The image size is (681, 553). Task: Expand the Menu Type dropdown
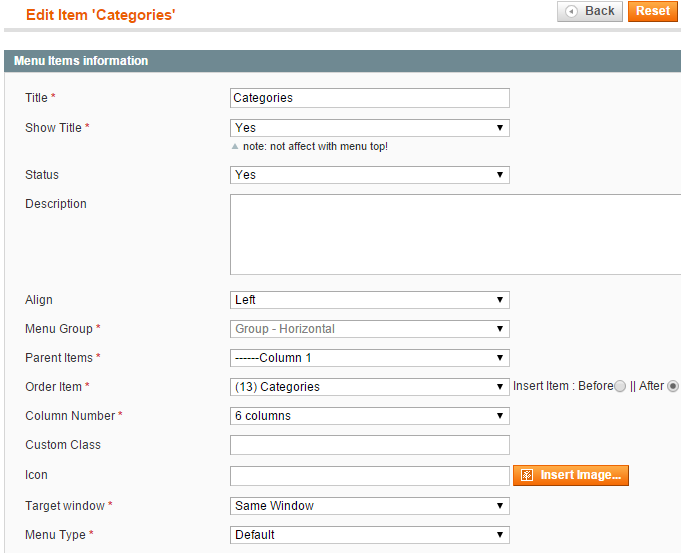[370, 535]
